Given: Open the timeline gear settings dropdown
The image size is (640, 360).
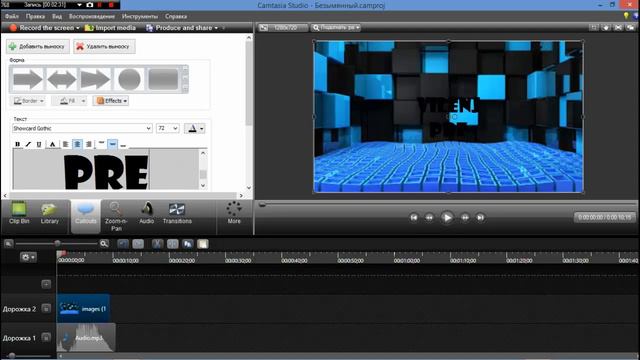Looking at the screenshot, I should 28,257.
